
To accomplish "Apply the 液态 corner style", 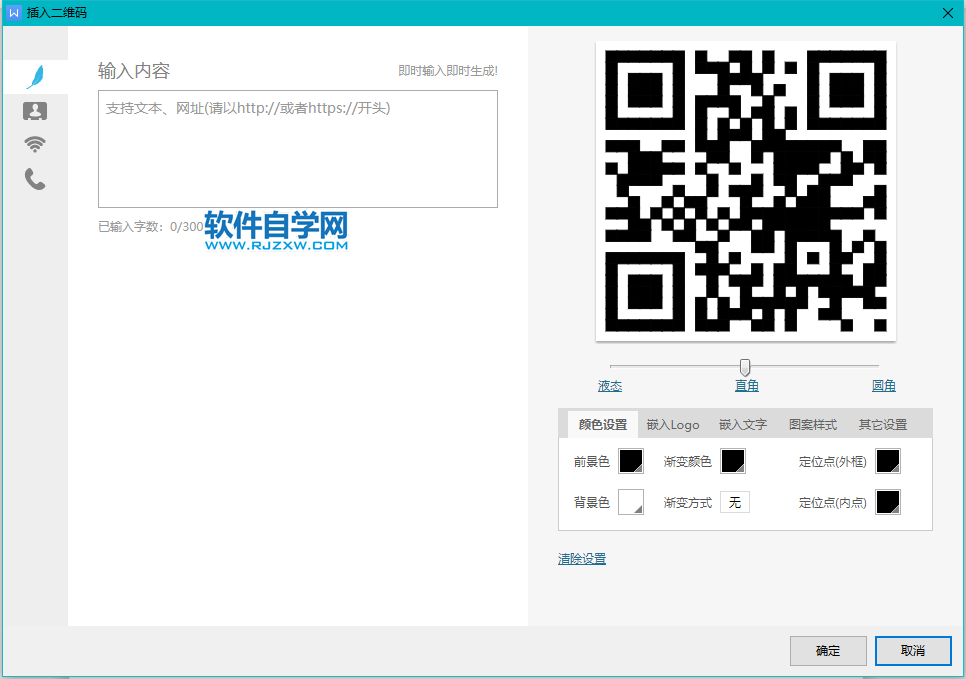I will pyautogui.click(x=610, y=385).
